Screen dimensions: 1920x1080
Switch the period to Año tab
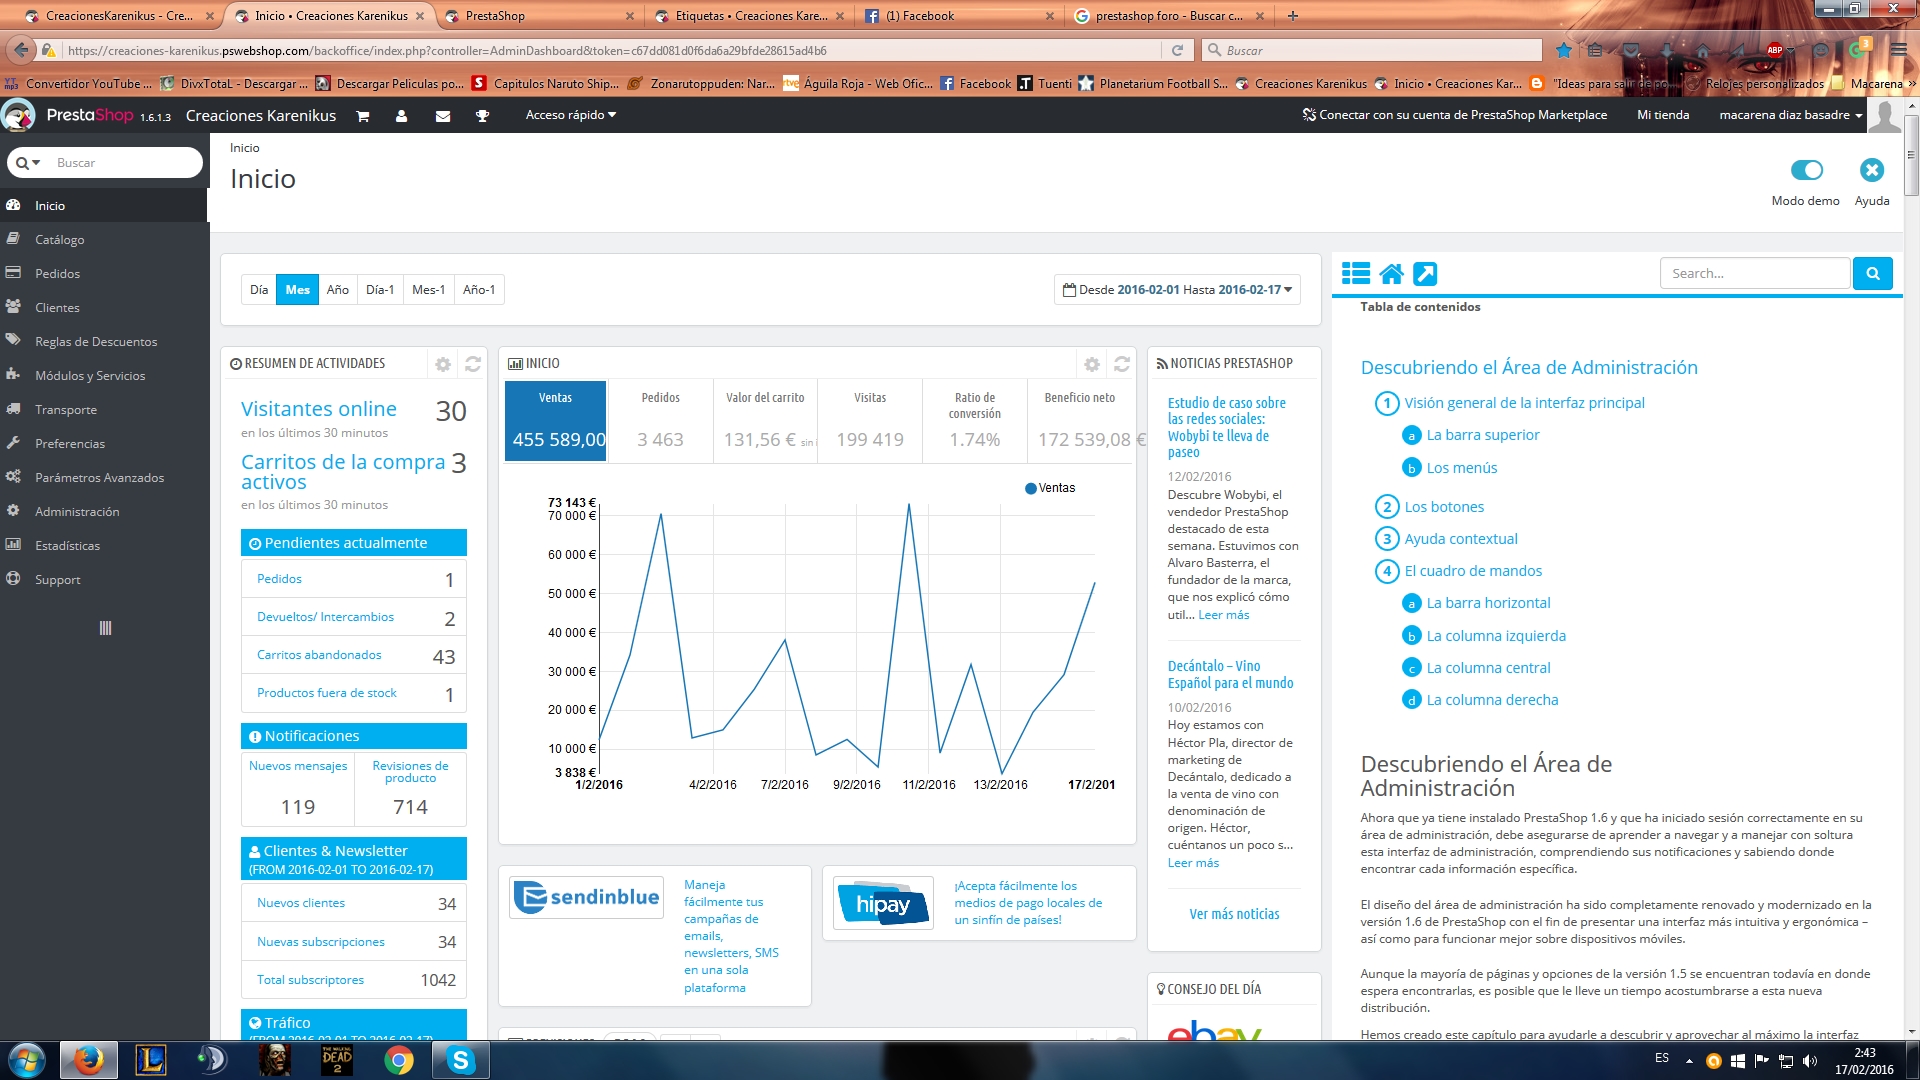338,290
